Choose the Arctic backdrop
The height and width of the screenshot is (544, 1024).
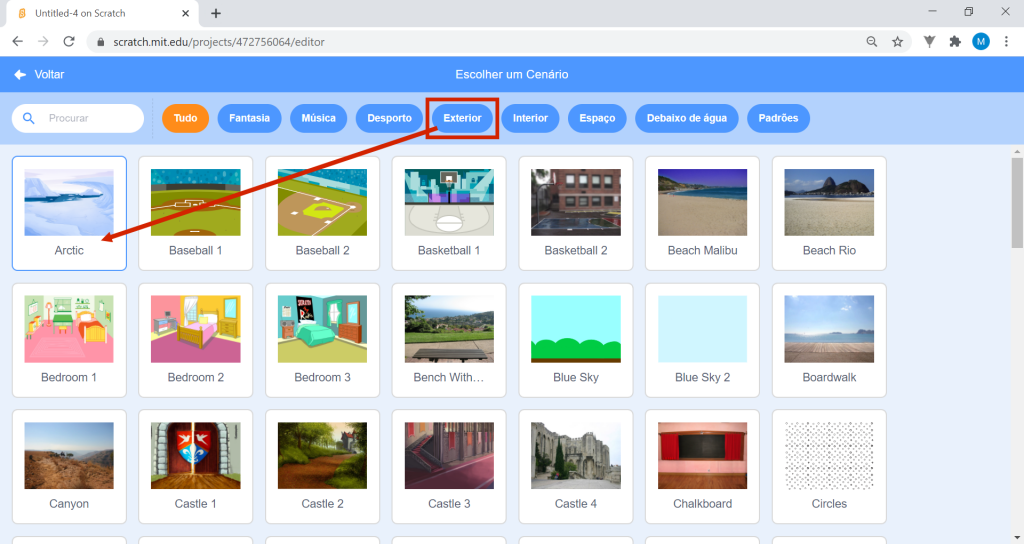tap(69, 213)
